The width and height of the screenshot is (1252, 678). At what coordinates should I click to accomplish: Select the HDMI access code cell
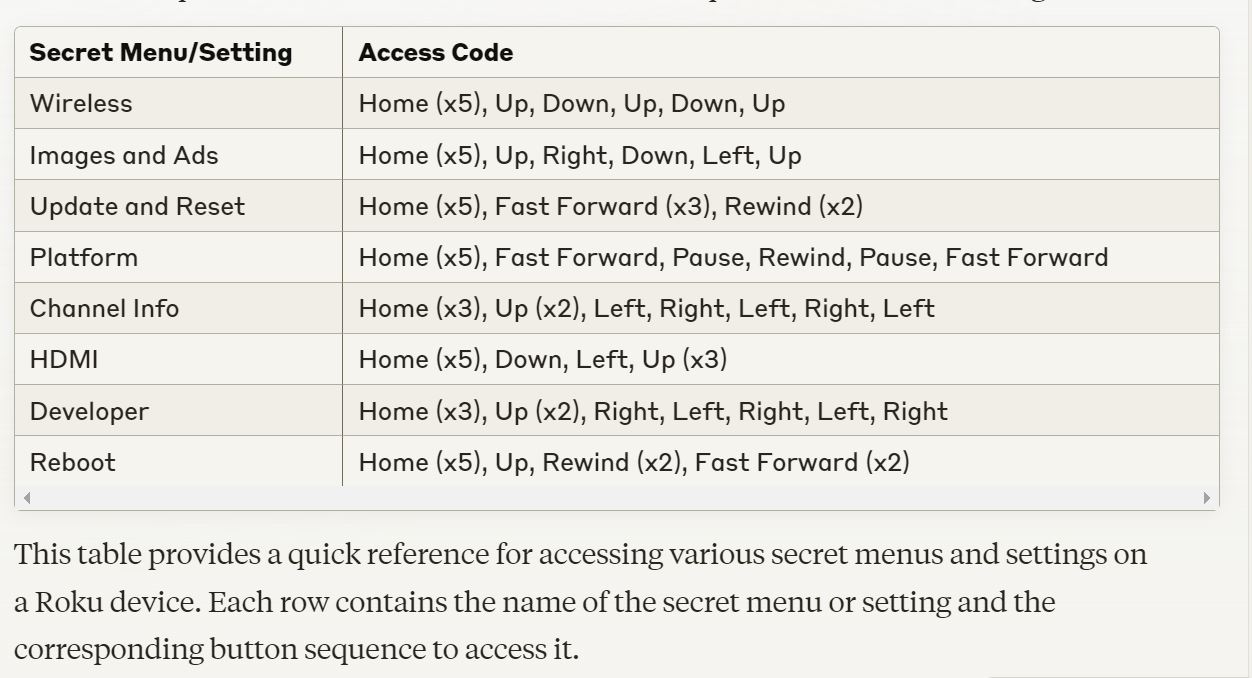543,360
